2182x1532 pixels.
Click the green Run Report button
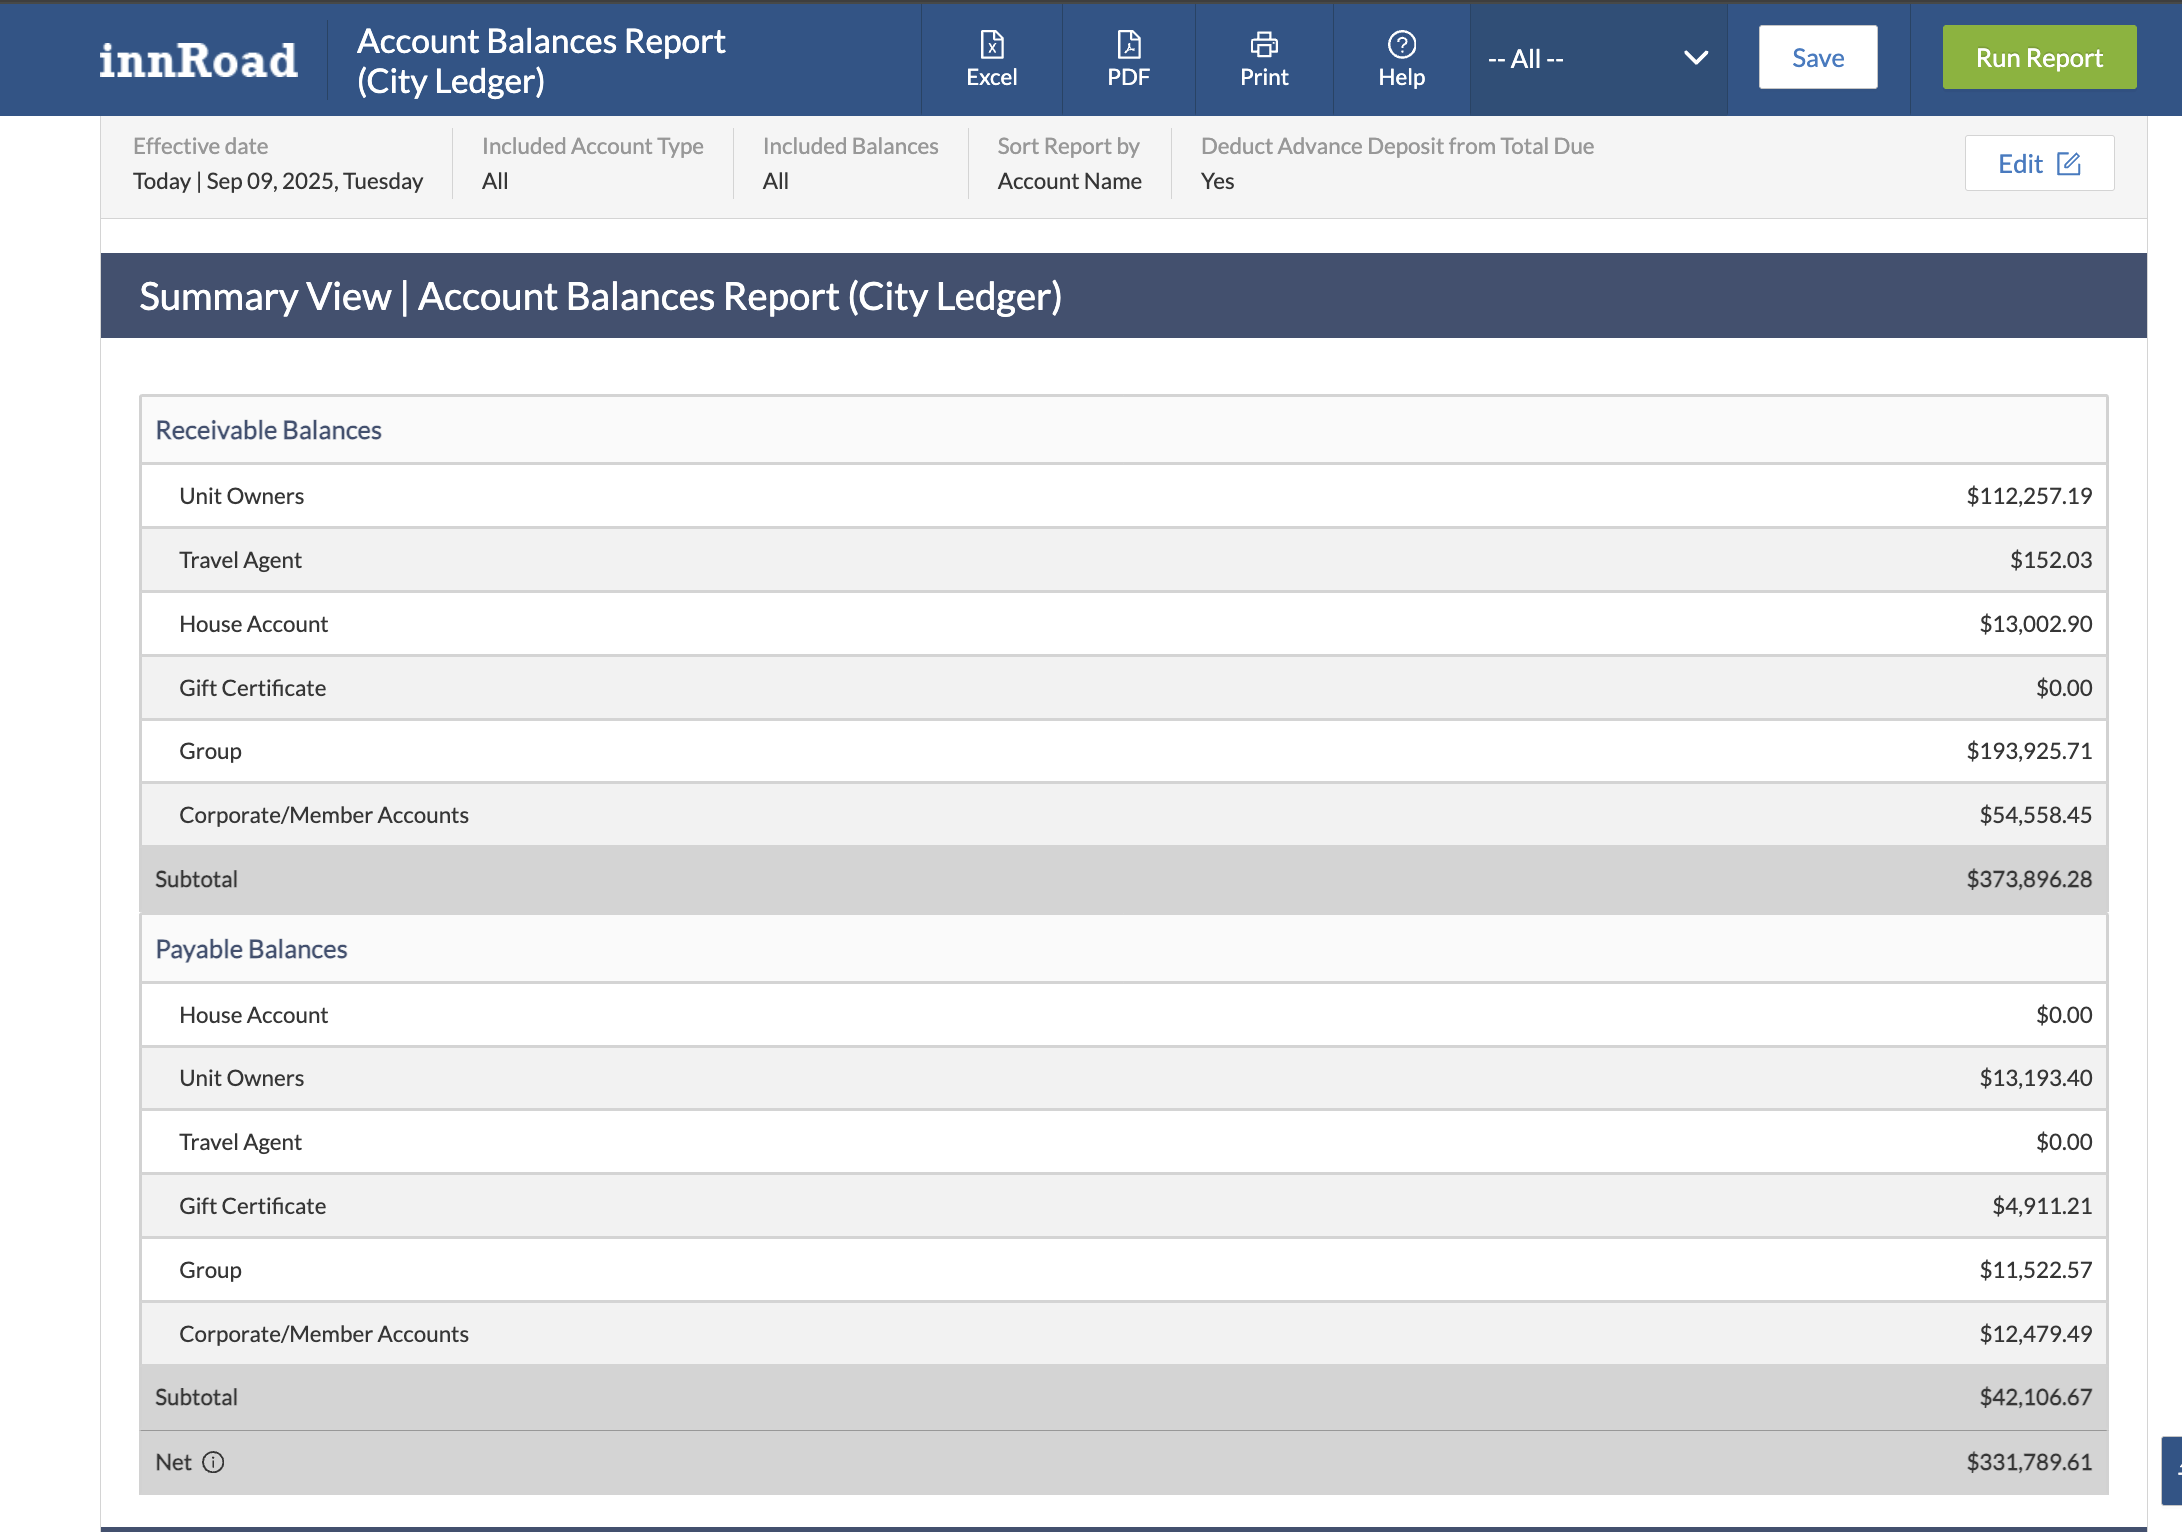pyautogui.click(x=2038, y=58)
